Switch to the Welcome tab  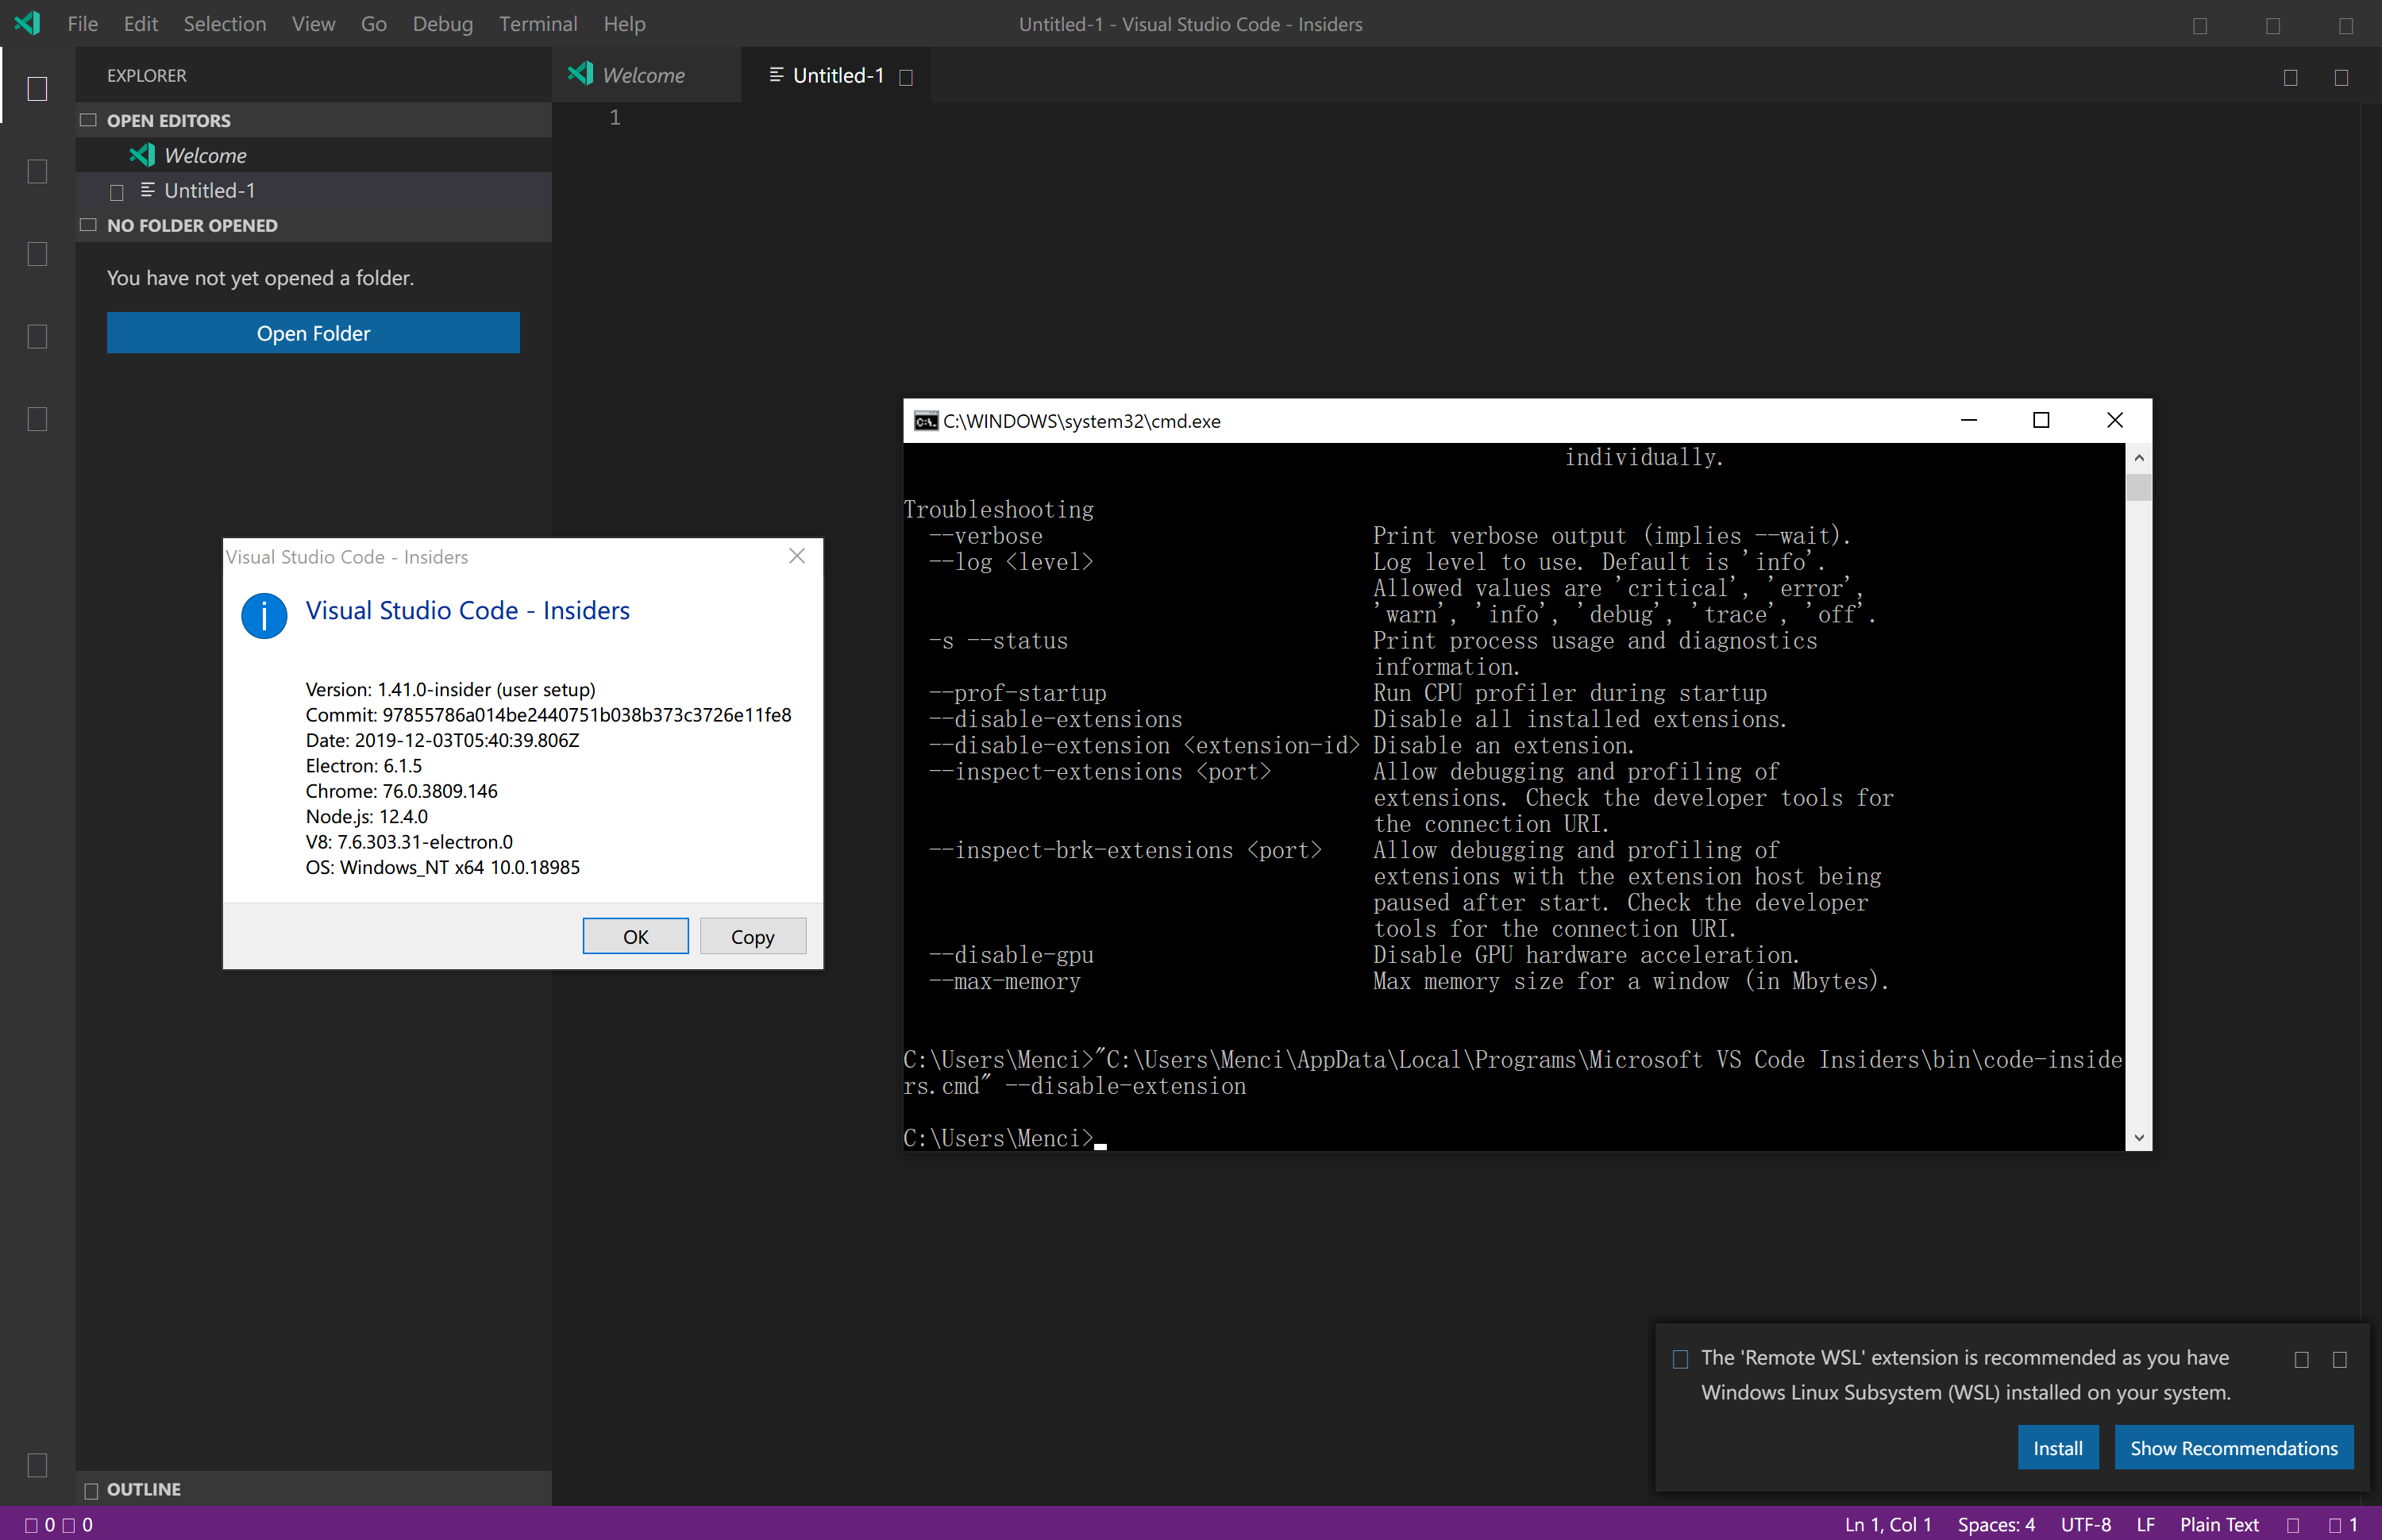(643, 75)
